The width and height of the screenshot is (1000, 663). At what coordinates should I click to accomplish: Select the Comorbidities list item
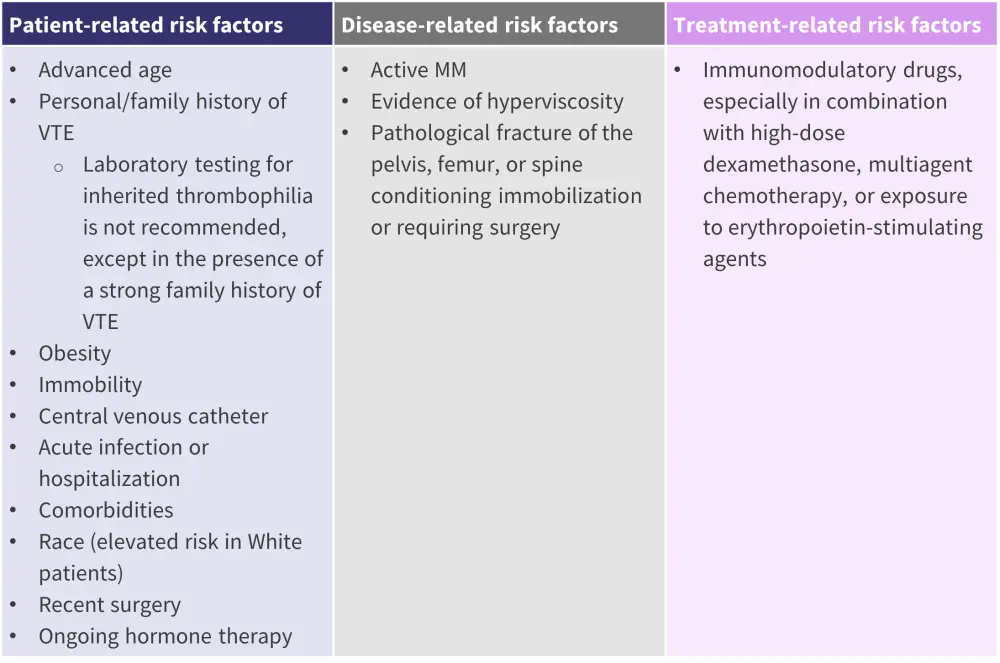tap(106, 511)
